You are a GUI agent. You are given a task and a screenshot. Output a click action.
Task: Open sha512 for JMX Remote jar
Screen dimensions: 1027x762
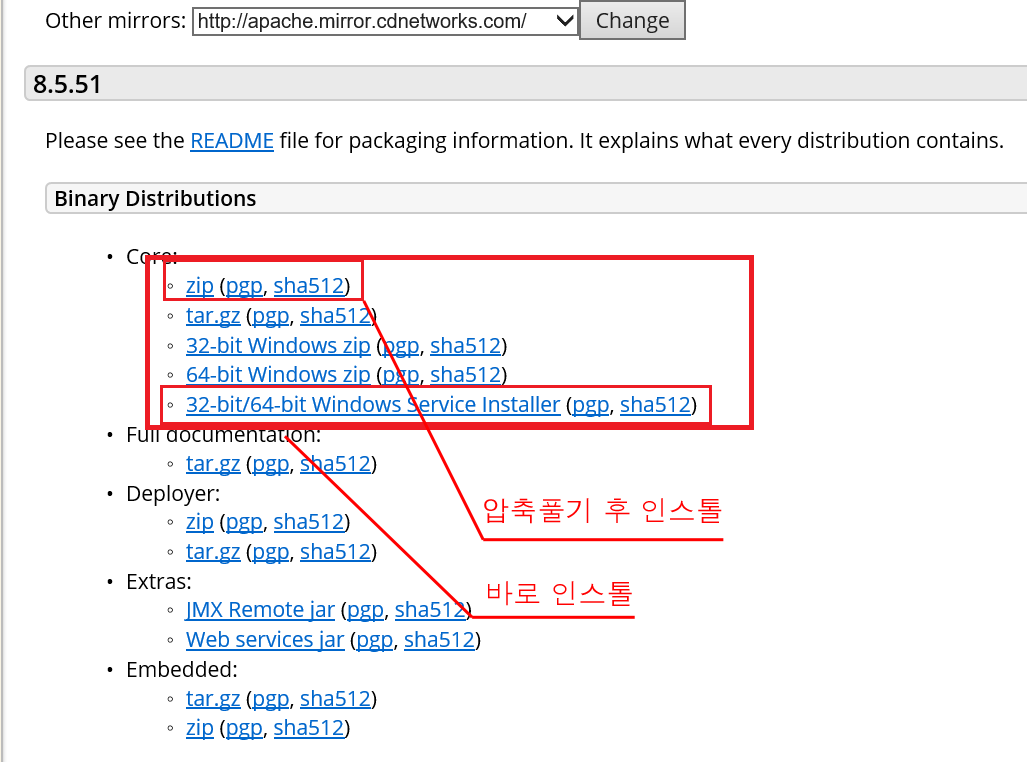430,610
